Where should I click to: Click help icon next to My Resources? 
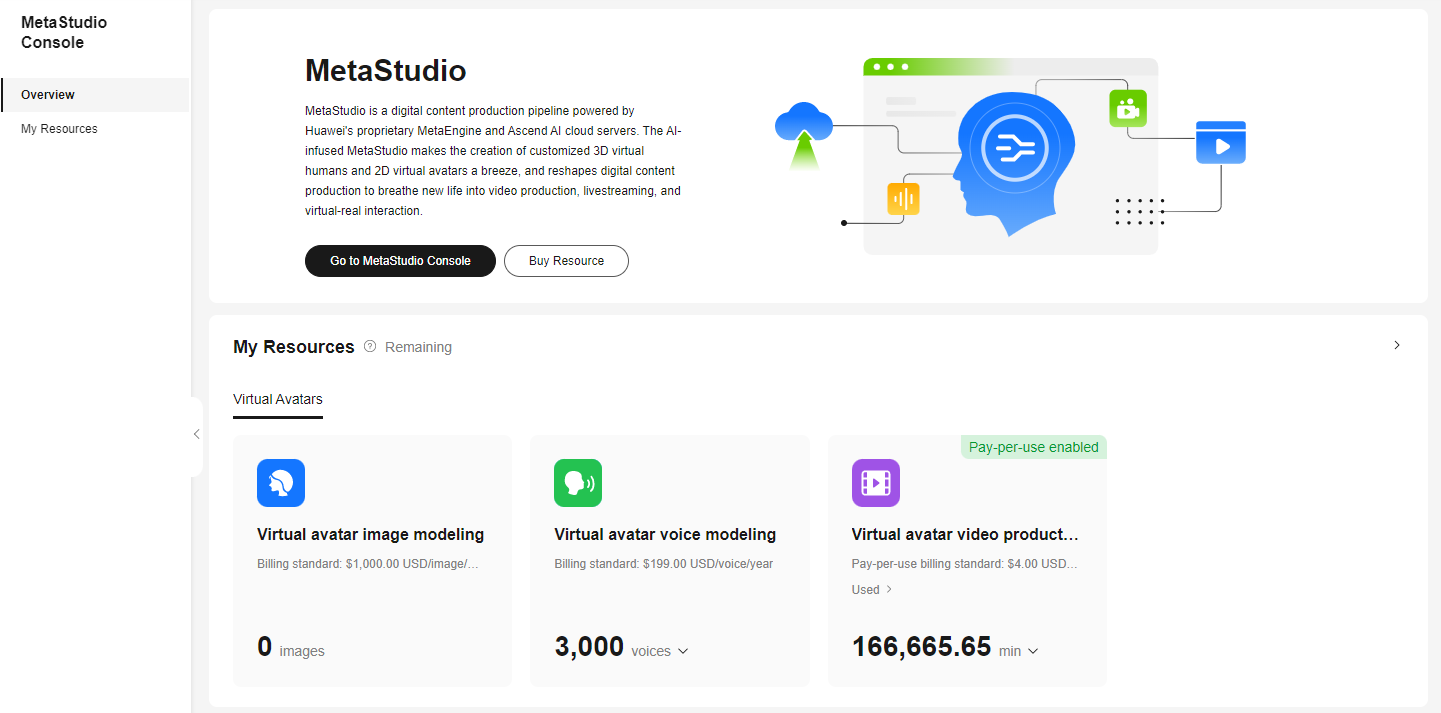[370, 347]
